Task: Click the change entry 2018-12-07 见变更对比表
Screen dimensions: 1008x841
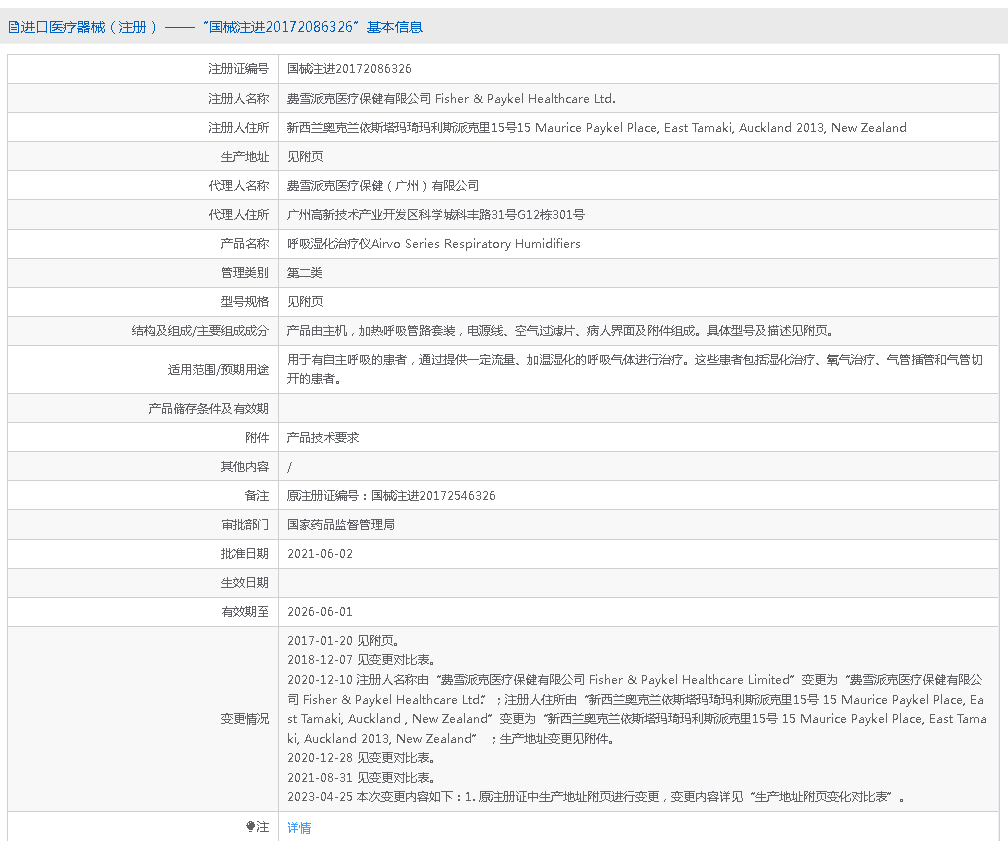Action: coord(362,660)
